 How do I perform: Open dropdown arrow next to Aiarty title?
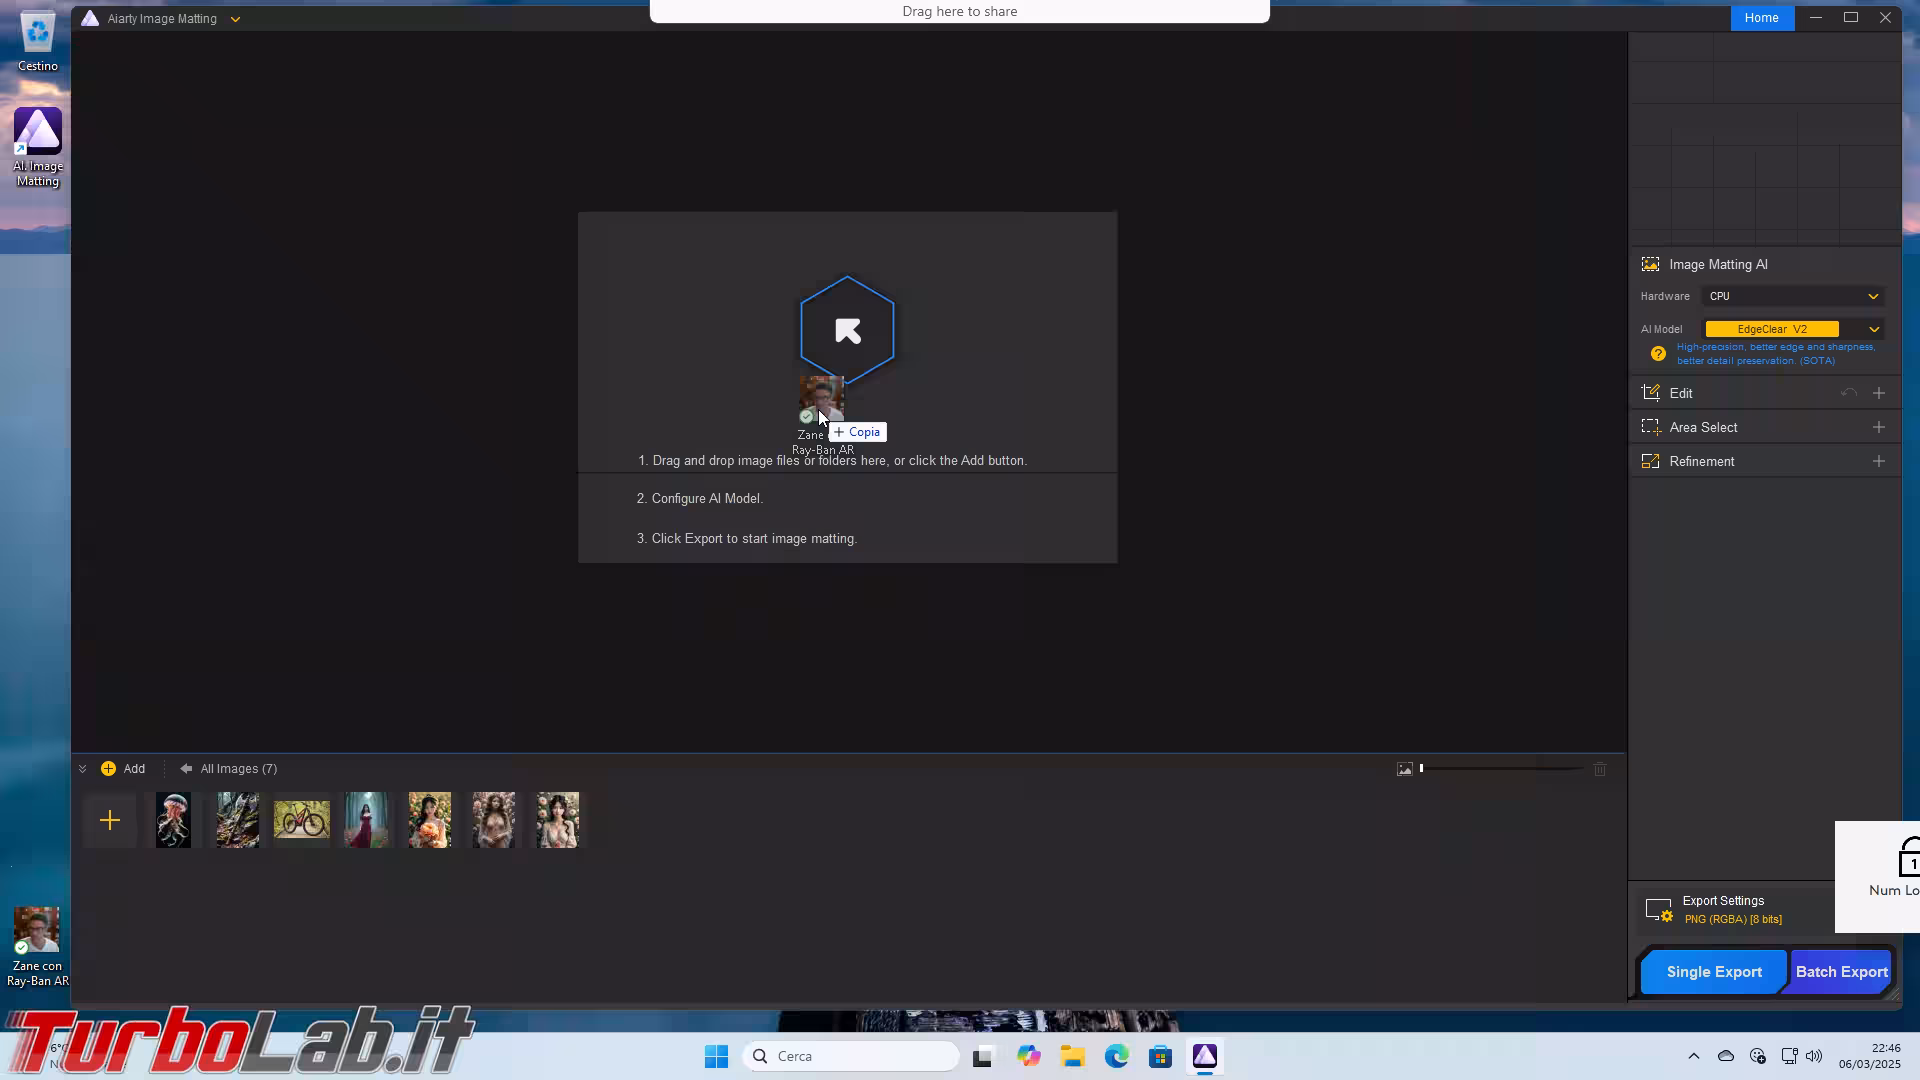[x=235, y=19]
